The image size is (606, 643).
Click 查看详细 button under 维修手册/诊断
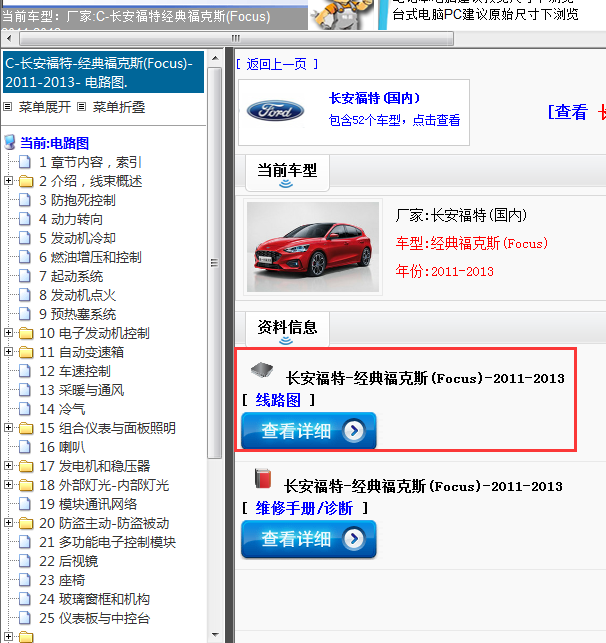[x=308, y=539]
